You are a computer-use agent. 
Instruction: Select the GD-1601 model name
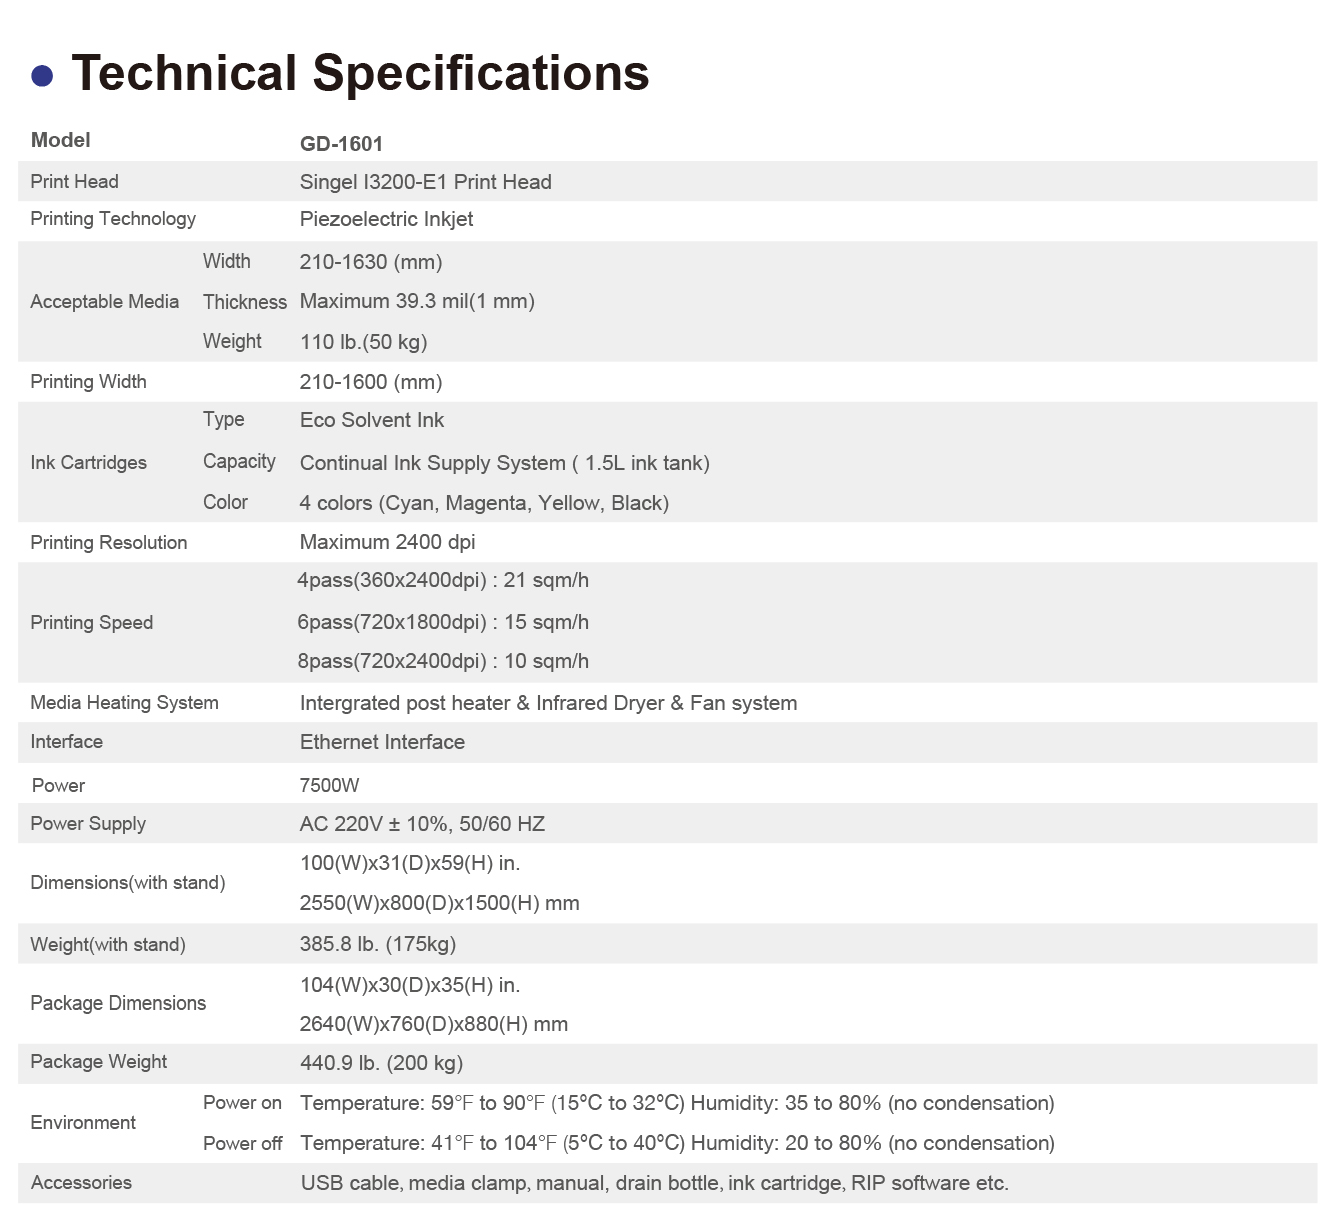[341, 143]
